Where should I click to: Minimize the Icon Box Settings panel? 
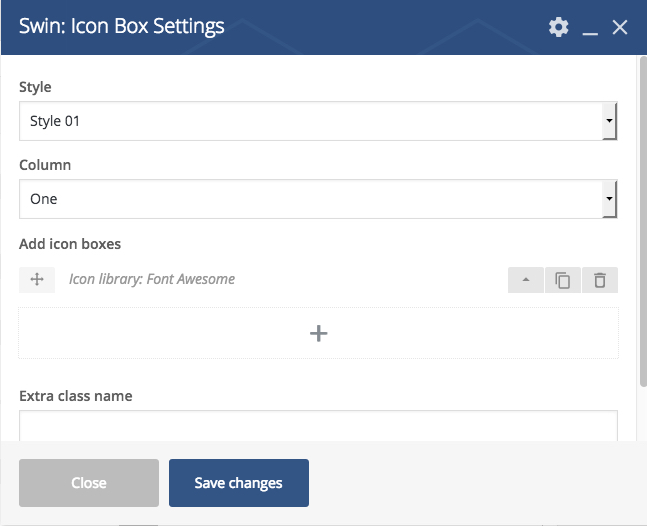(590, 28)
